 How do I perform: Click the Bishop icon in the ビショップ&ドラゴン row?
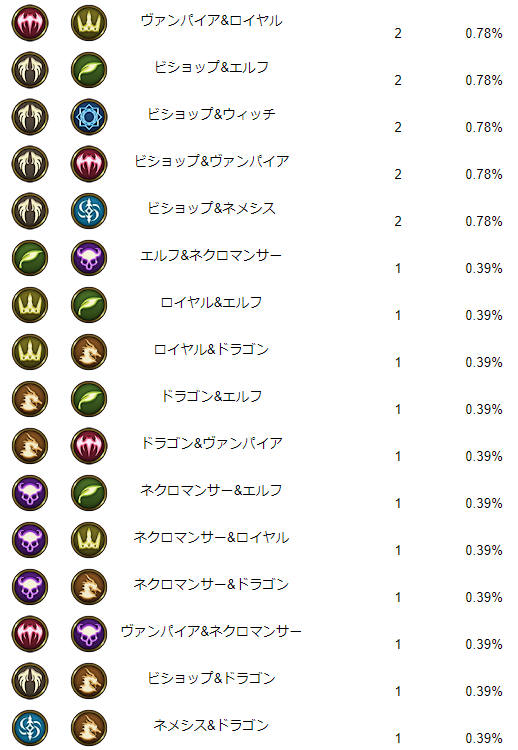coord(30,681)
